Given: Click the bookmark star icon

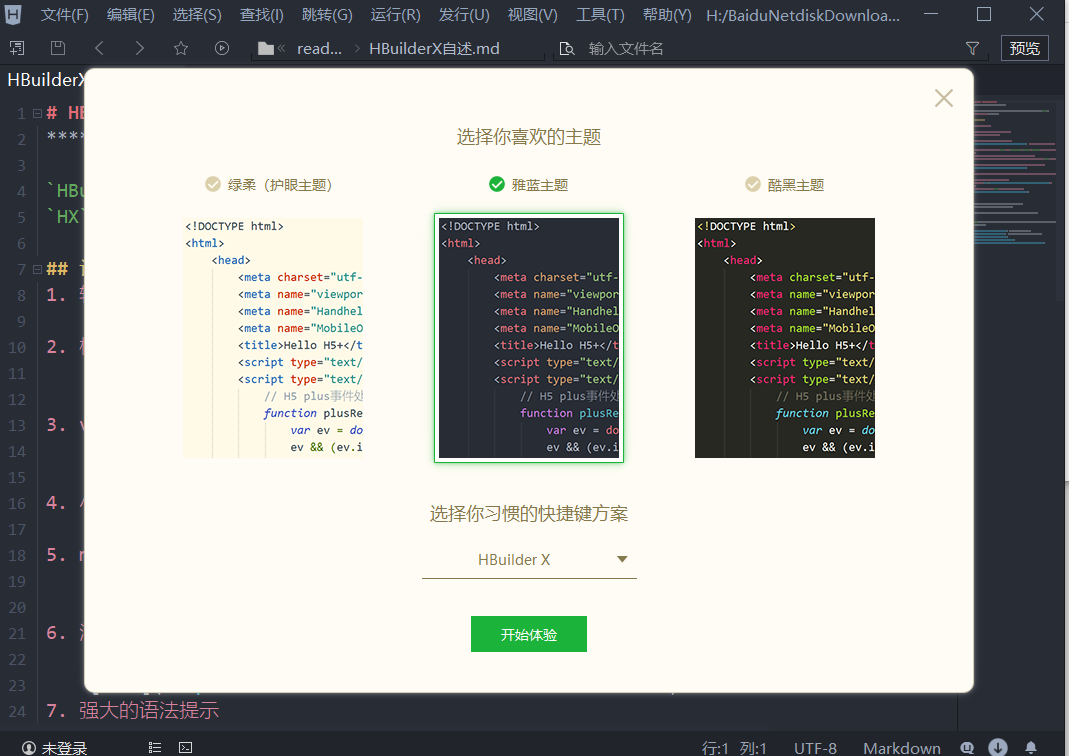Looking at the screenshot, I should click(181, 48).
